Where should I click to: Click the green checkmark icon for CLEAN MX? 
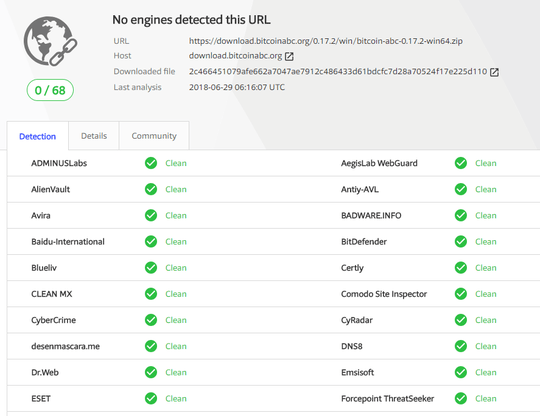[151, 294]
